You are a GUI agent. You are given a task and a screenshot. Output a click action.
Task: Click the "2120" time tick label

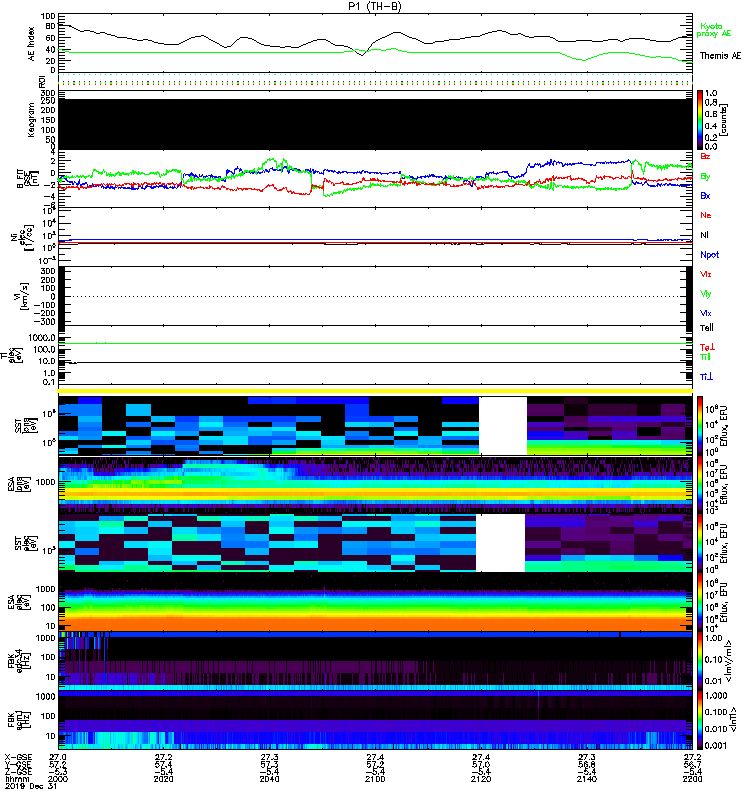[481, 779]
